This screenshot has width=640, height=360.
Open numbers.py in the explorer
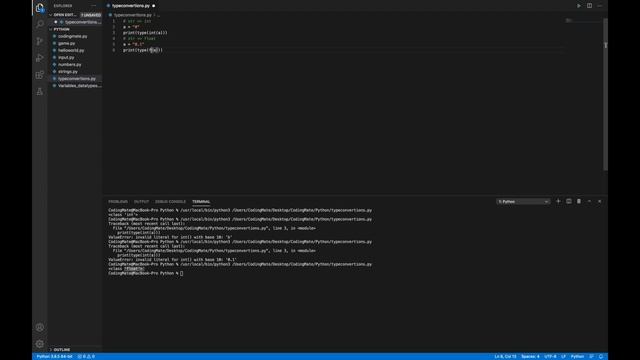click(70, 64)
